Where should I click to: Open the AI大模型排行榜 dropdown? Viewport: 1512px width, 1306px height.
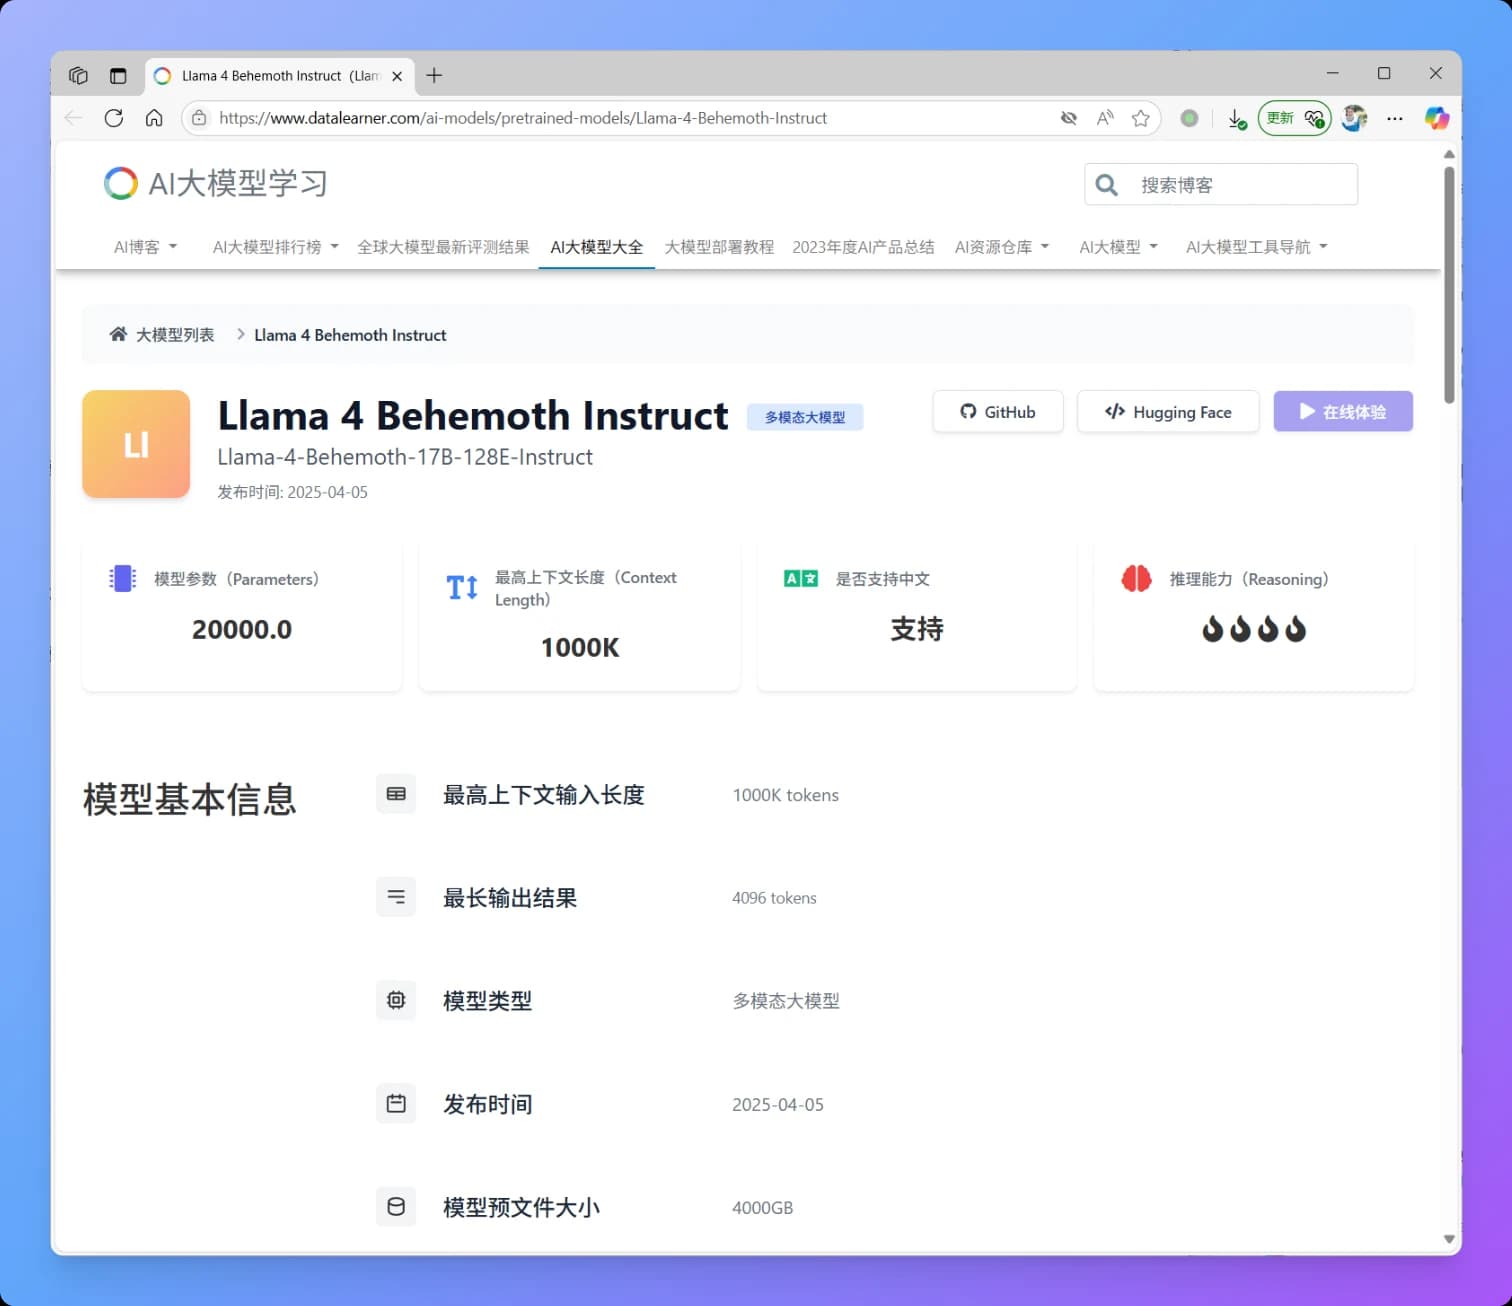274,246
